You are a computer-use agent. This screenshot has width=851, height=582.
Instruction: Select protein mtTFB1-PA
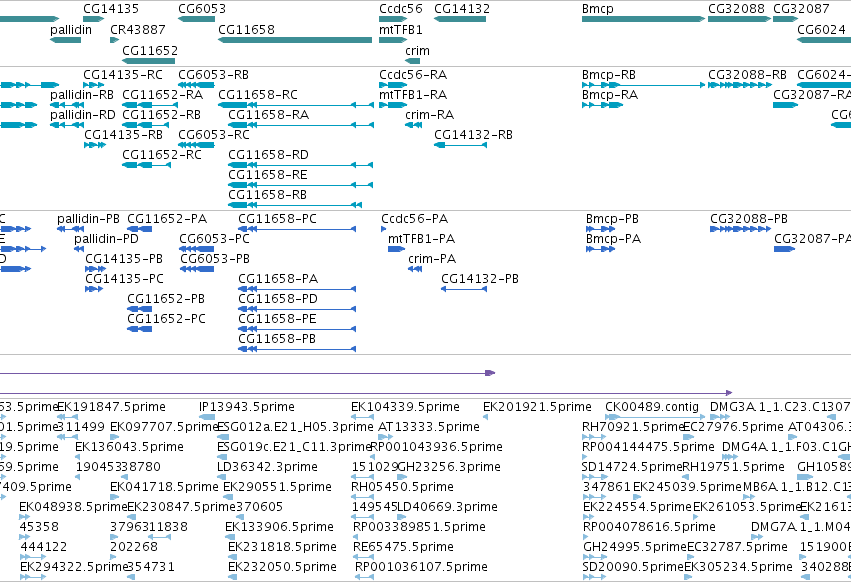(x=397, y=249)
